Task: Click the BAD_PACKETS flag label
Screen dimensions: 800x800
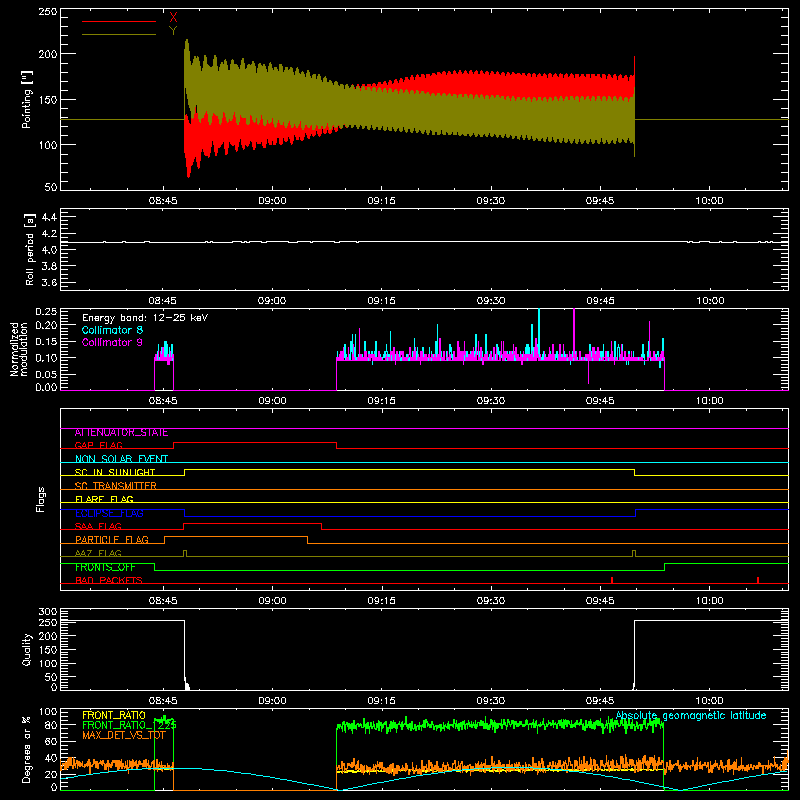Action: tap(109, 580)
